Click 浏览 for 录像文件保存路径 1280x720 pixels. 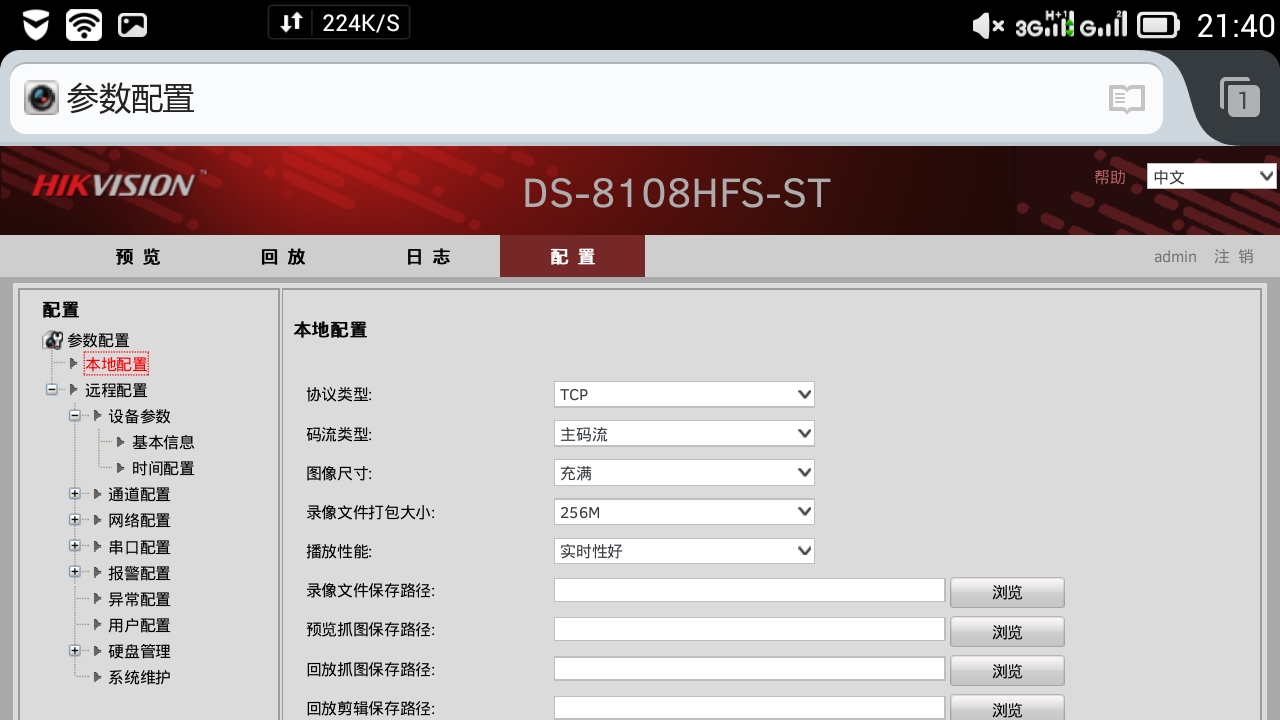(1007, 592)
